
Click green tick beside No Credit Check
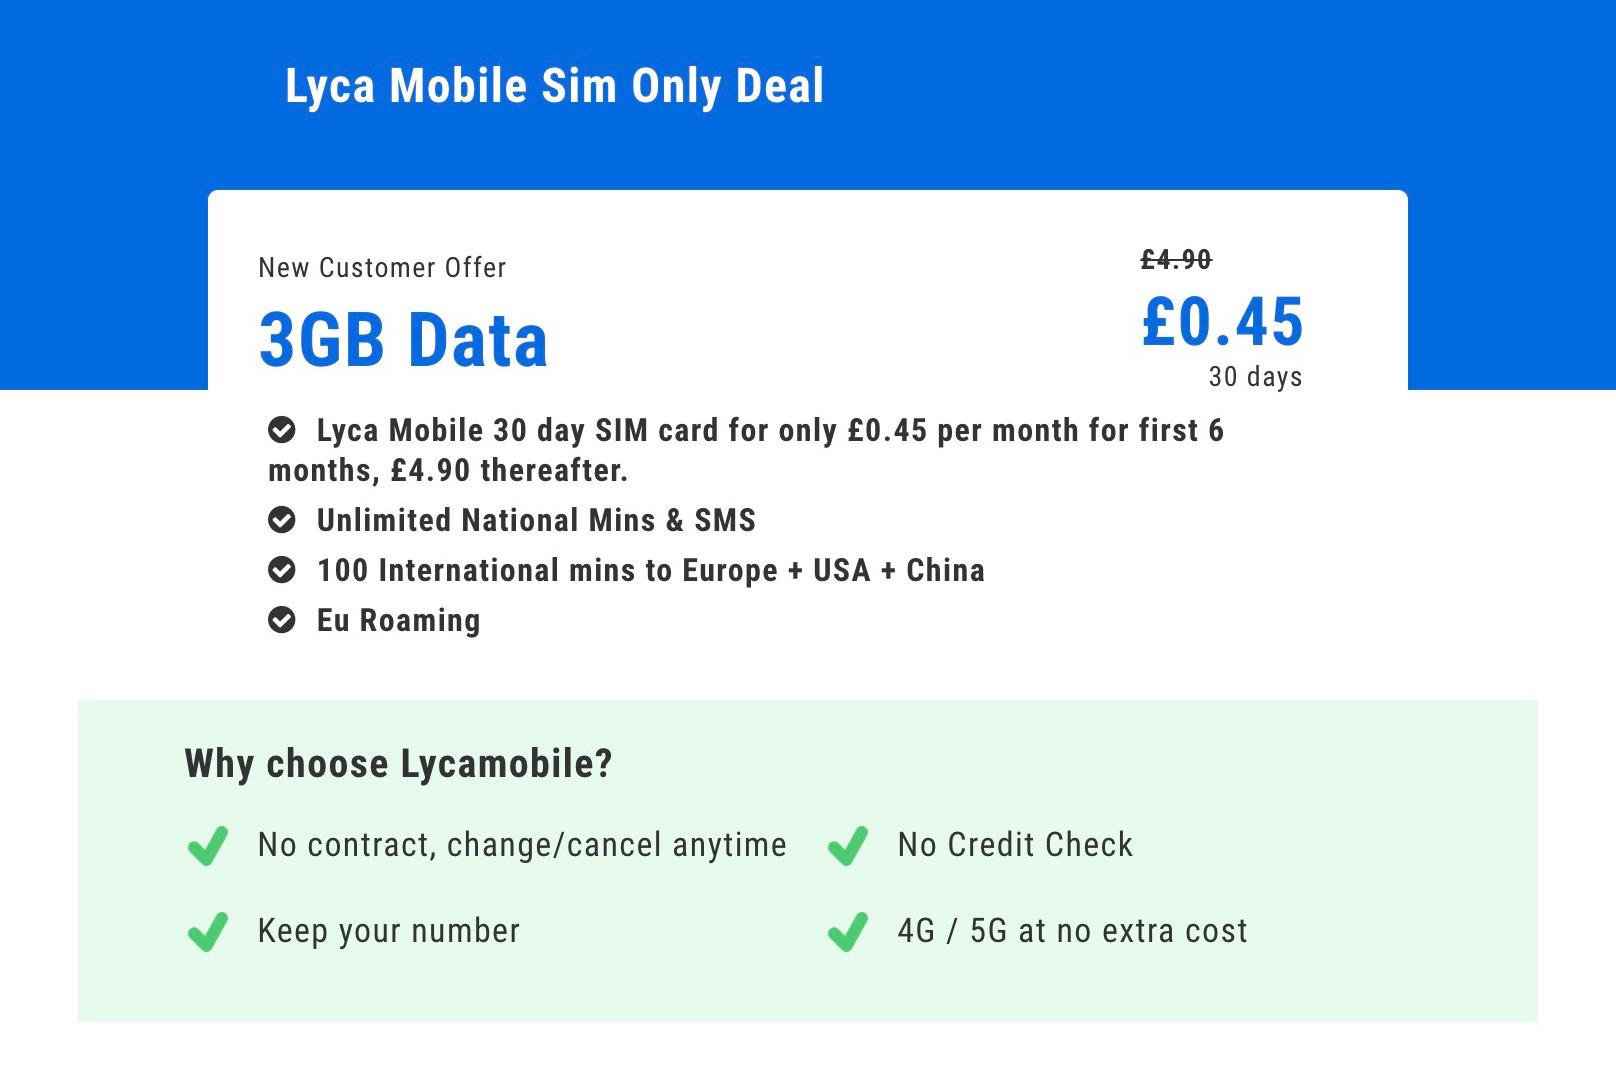(848, 846)
